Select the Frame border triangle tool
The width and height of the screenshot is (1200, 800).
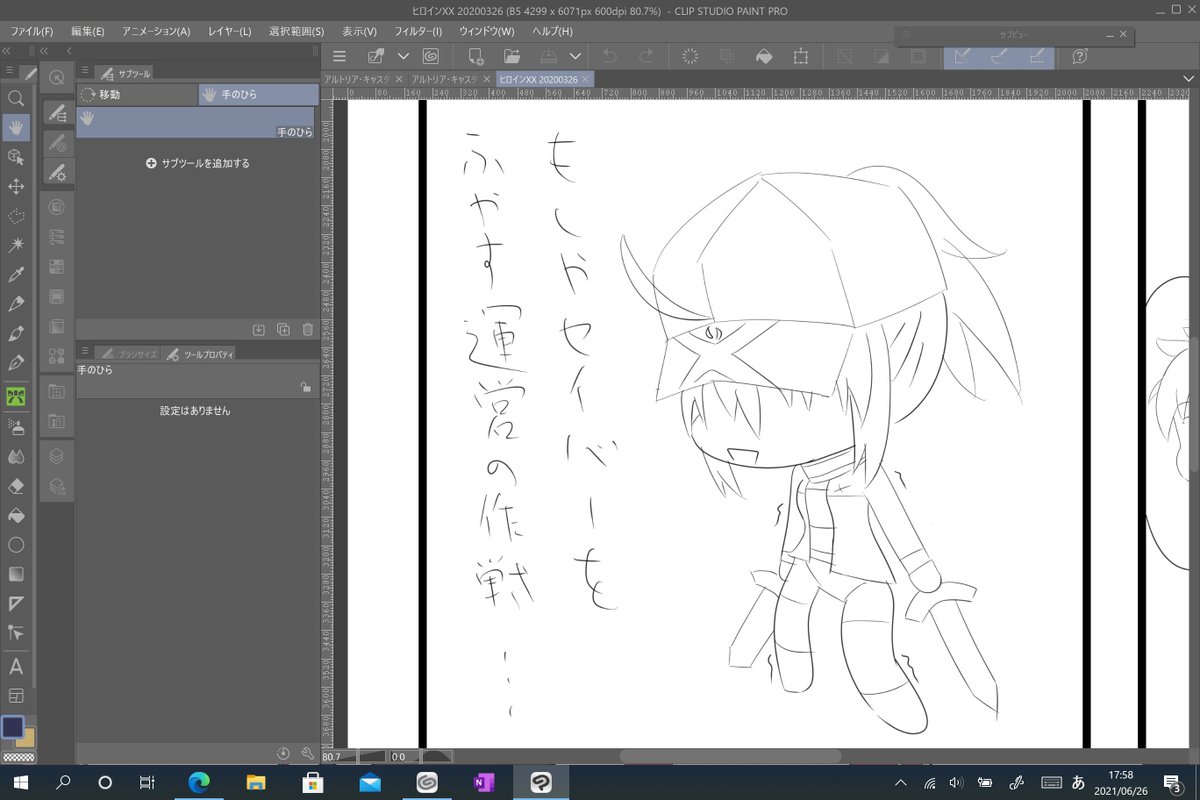coord(16,603)
